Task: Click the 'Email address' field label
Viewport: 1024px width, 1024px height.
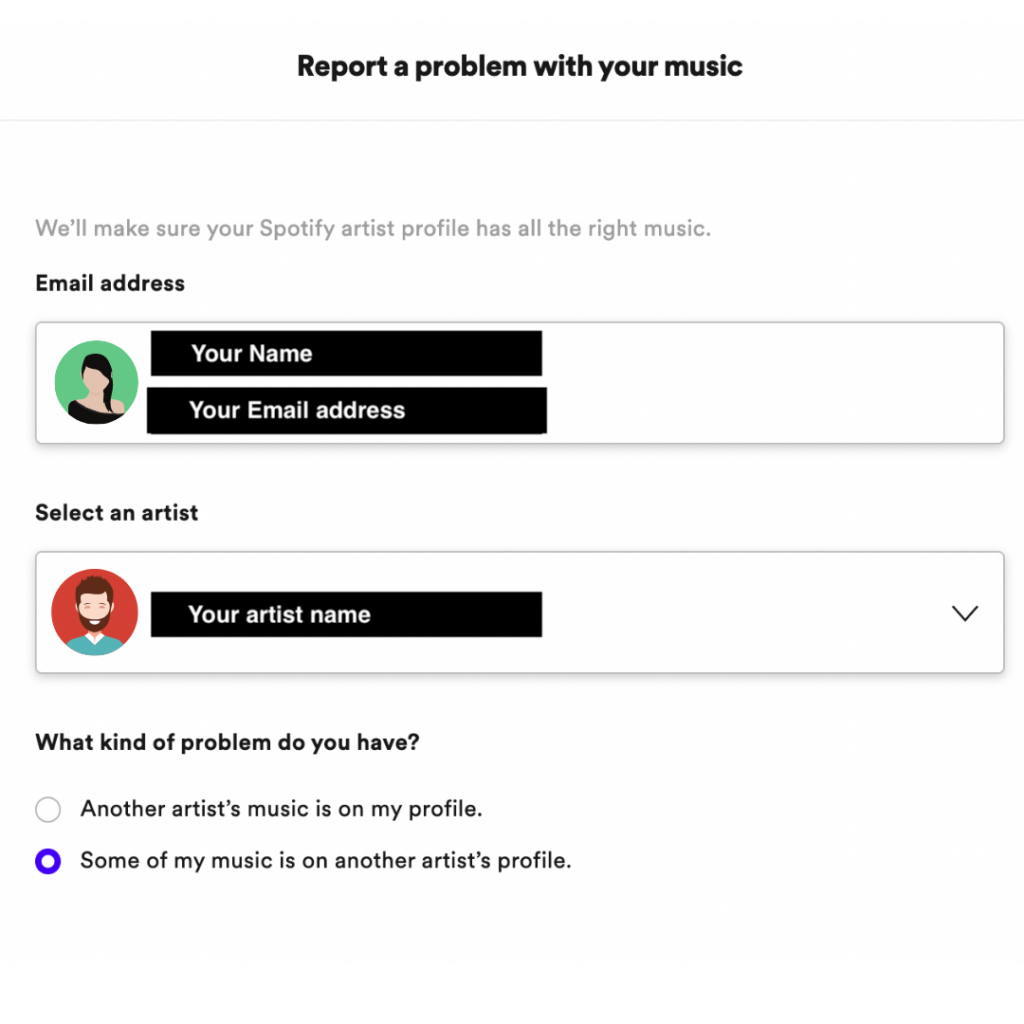Action: pyautogui.click(x=110, y=283)
